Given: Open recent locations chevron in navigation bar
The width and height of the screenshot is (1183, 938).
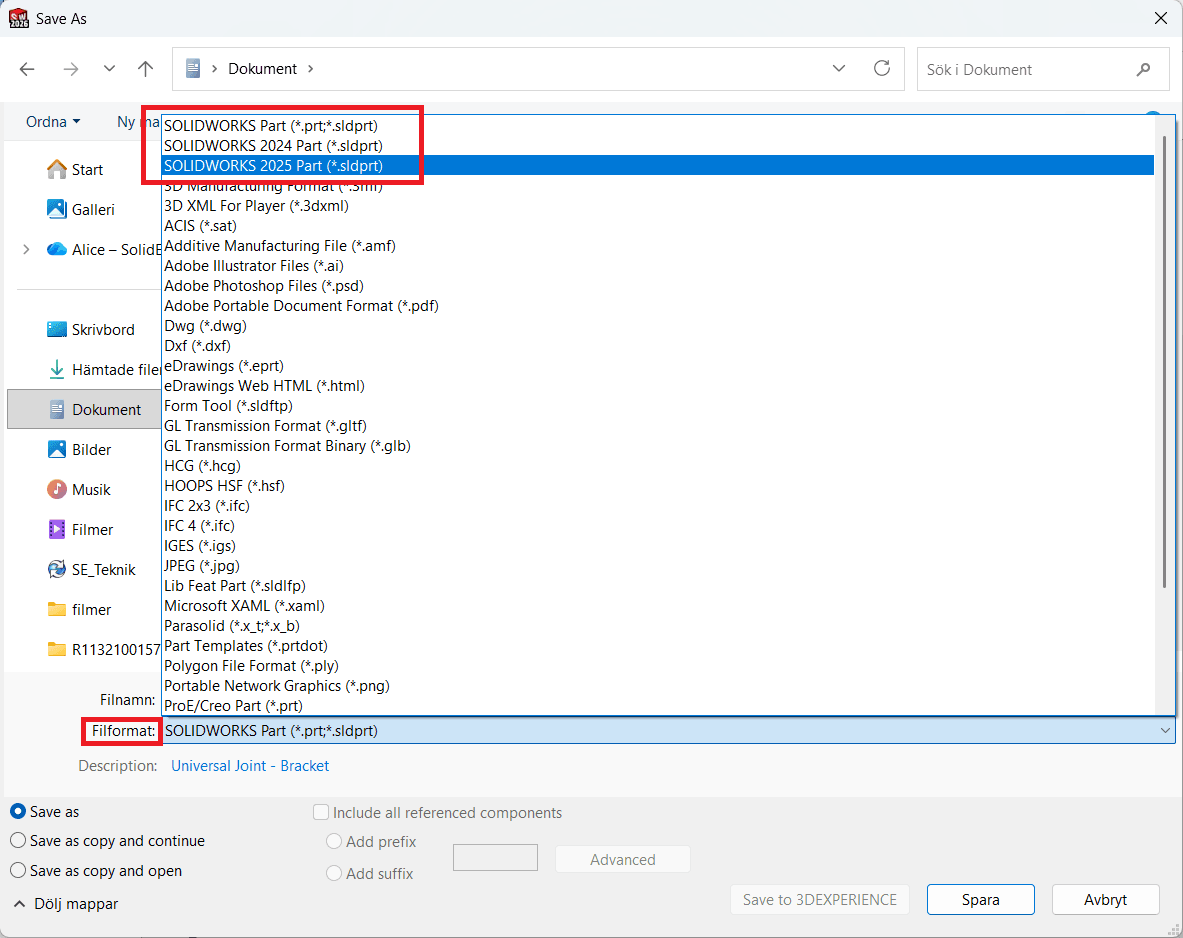Looking at the screenshot, I should (109, 69).
